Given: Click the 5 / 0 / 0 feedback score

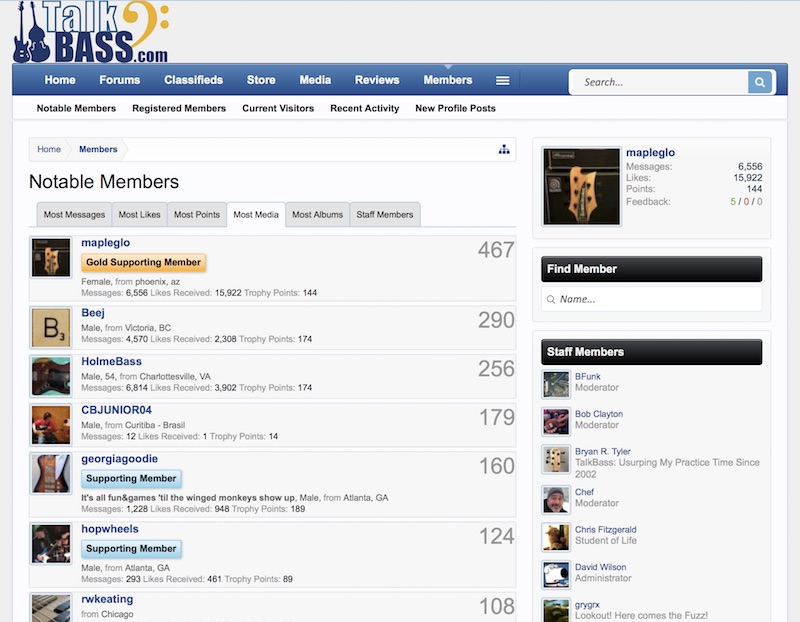Looking at the screenshot, I should pos(746,202).
